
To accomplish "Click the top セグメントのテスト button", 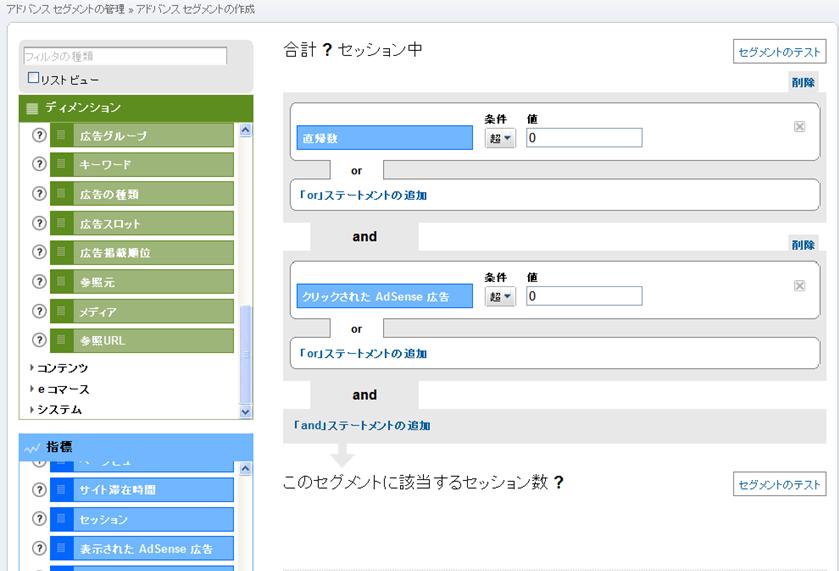I will point(779,52).
